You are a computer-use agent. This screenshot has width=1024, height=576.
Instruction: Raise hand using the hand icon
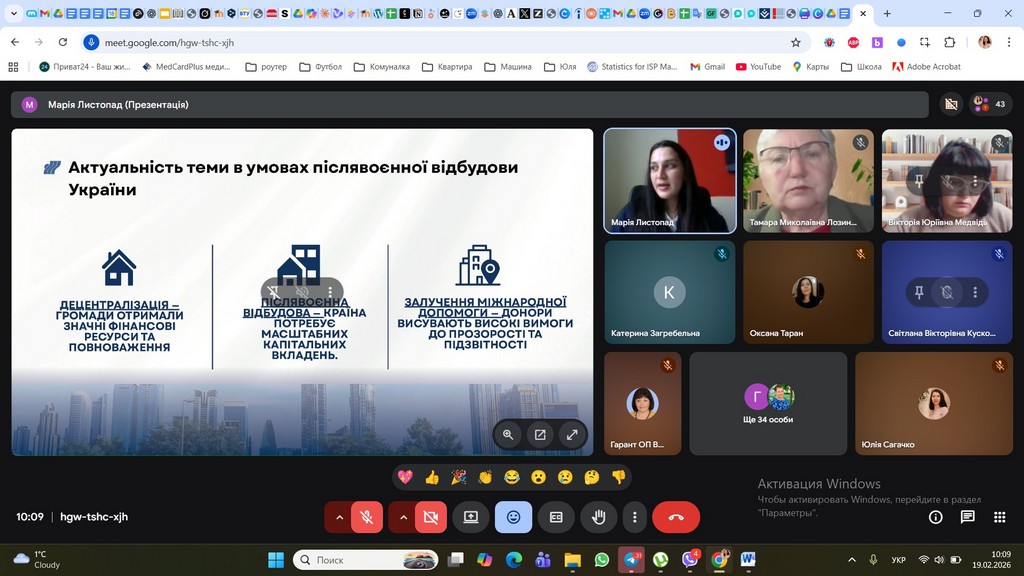click(x=599, y=517)
